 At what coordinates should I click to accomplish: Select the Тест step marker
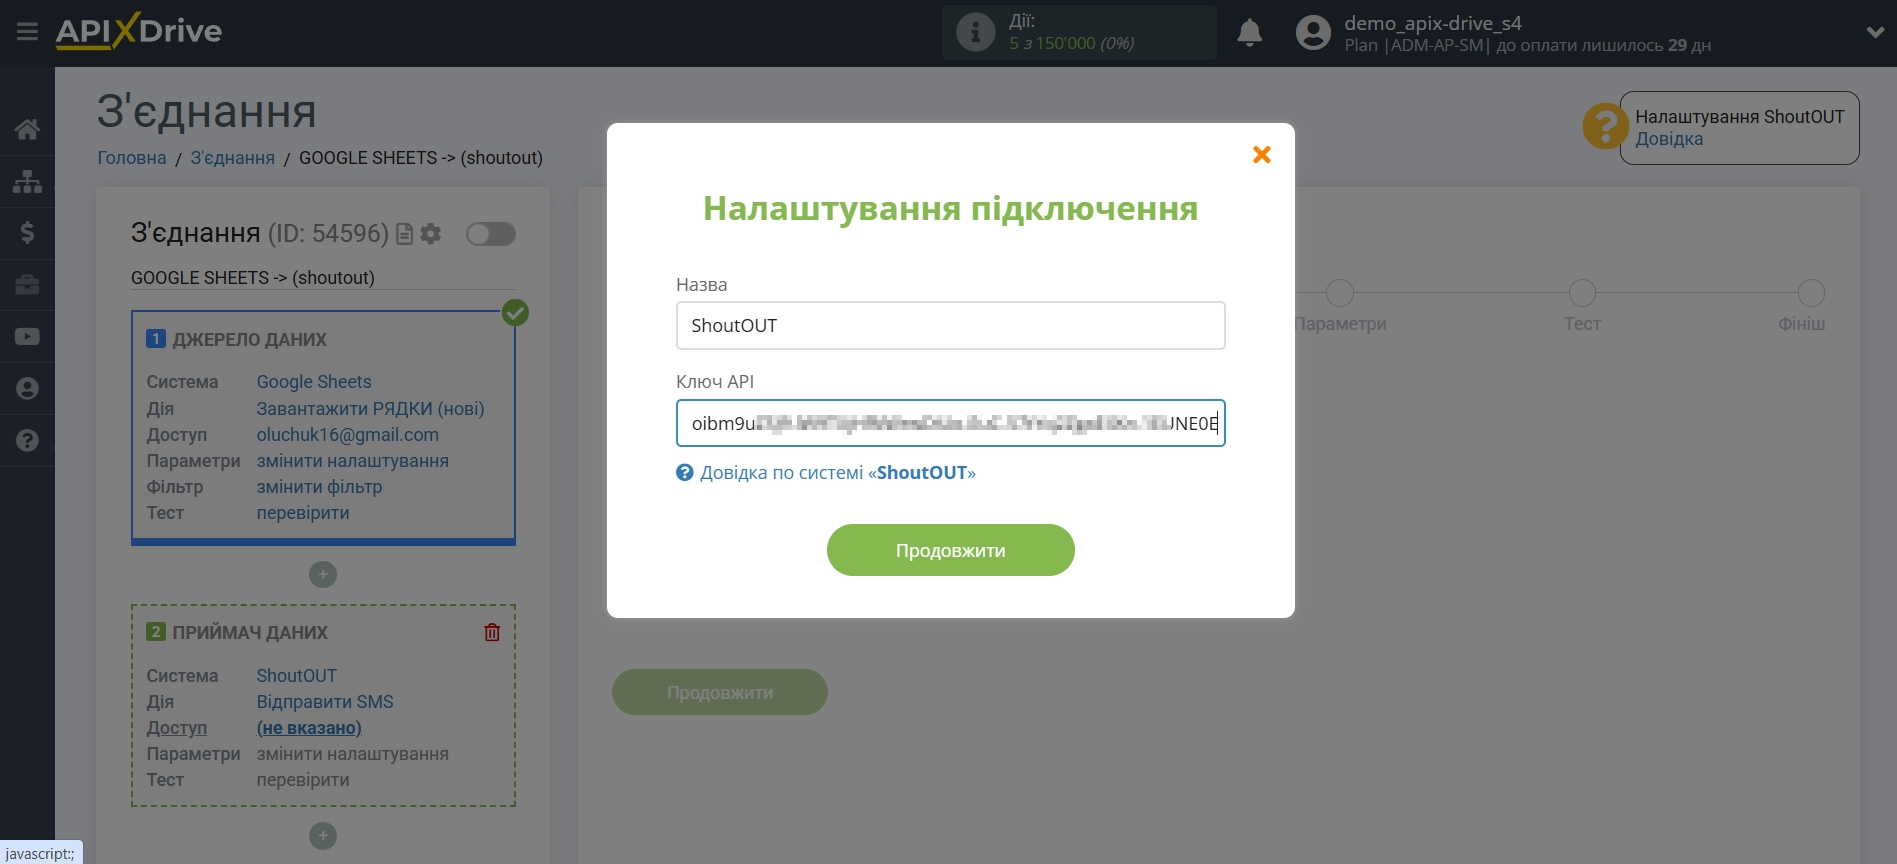tap(1582, 293)
